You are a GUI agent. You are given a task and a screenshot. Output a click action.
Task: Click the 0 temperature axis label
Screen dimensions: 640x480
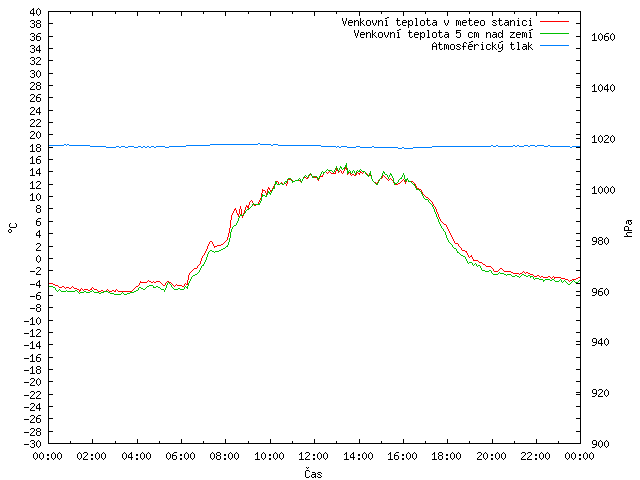click(x=38, y=259)
